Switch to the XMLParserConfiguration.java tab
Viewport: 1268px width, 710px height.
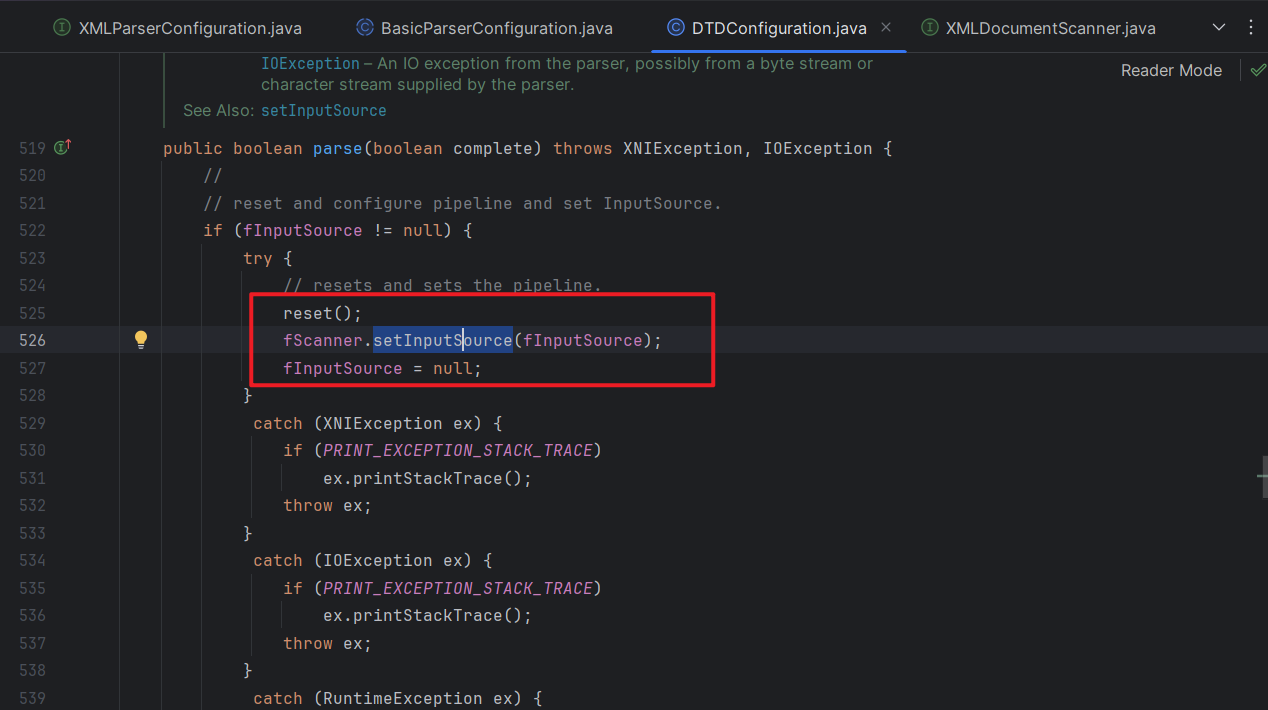pos(190,28)
